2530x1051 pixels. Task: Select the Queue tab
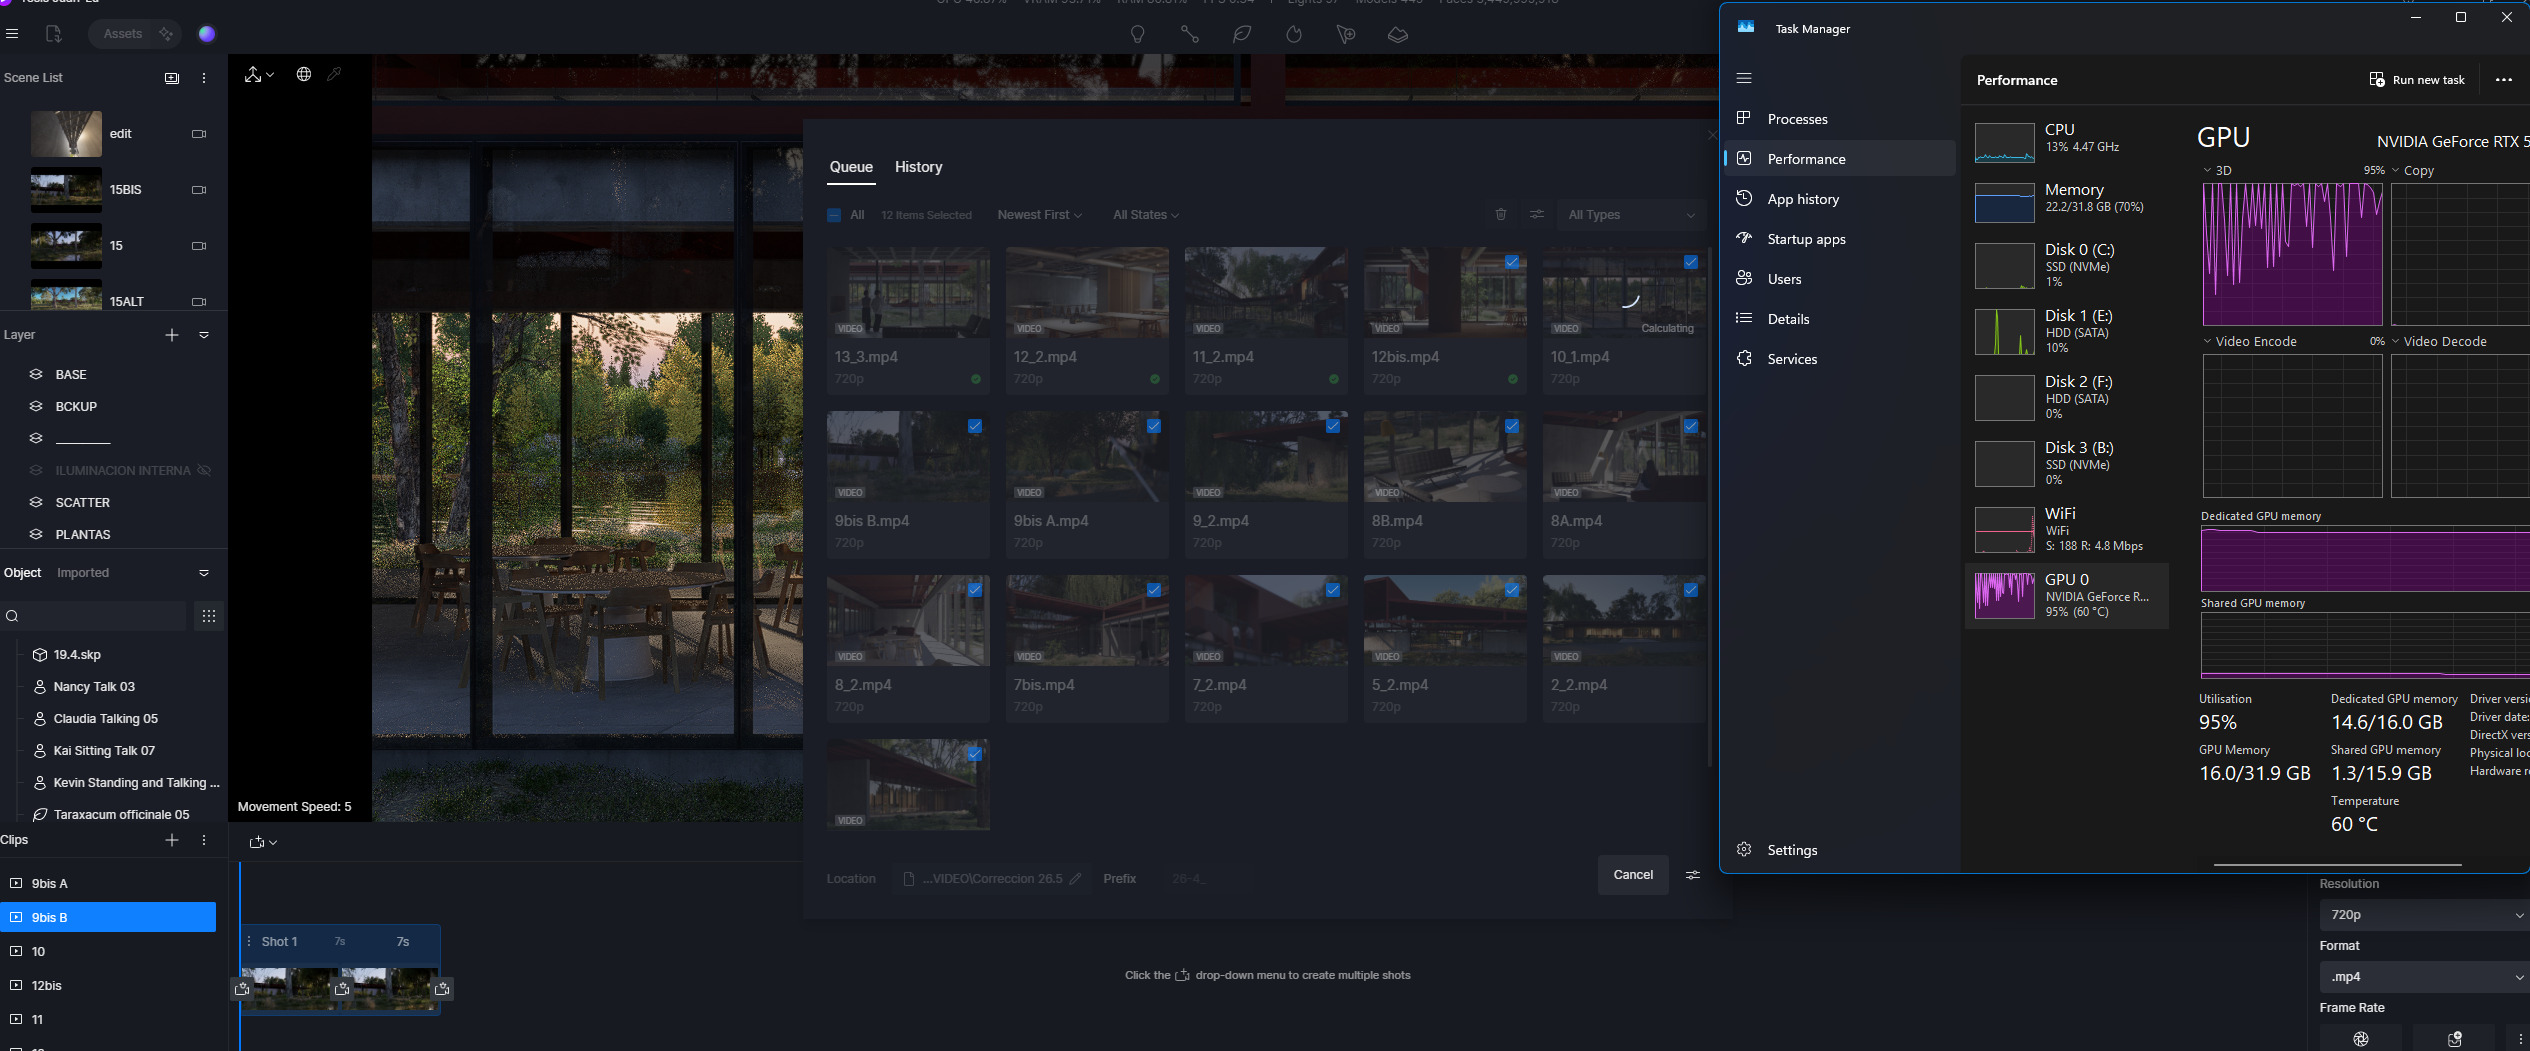(x=851, y=167)
